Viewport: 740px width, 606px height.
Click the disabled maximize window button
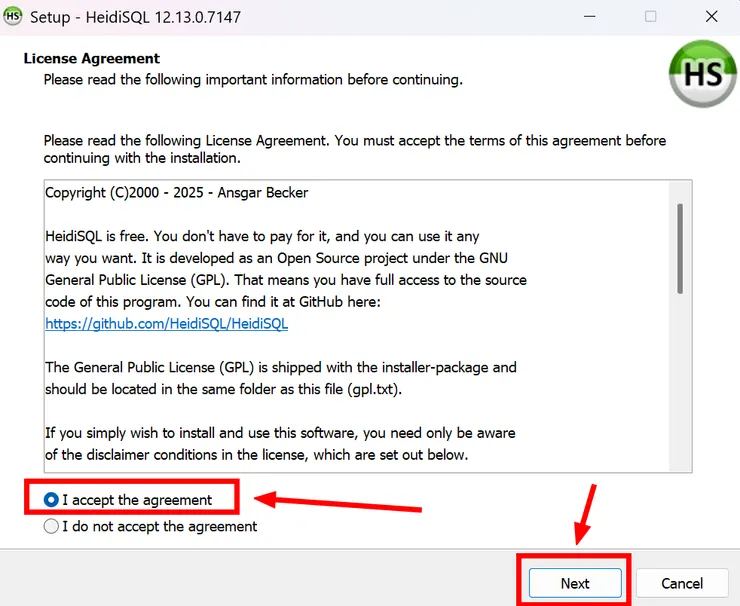click(650, 17)
